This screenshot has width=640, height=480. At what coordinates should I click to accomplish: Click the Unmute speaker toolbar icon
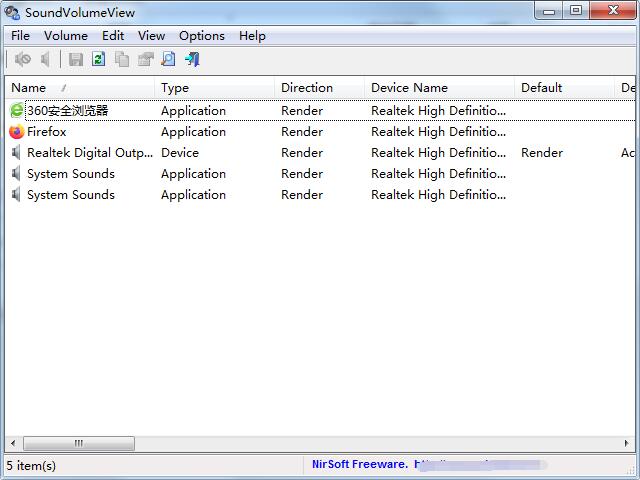pyautogui.click(x=45, y=60)
